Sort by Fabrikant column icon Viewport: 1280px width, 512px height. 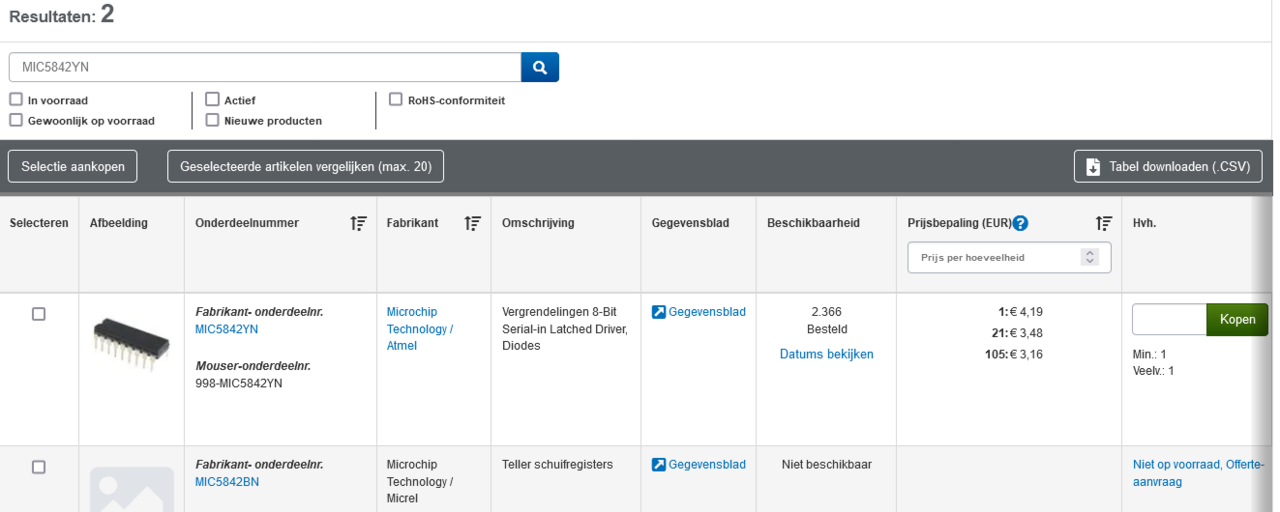click(x=473, y=223)
